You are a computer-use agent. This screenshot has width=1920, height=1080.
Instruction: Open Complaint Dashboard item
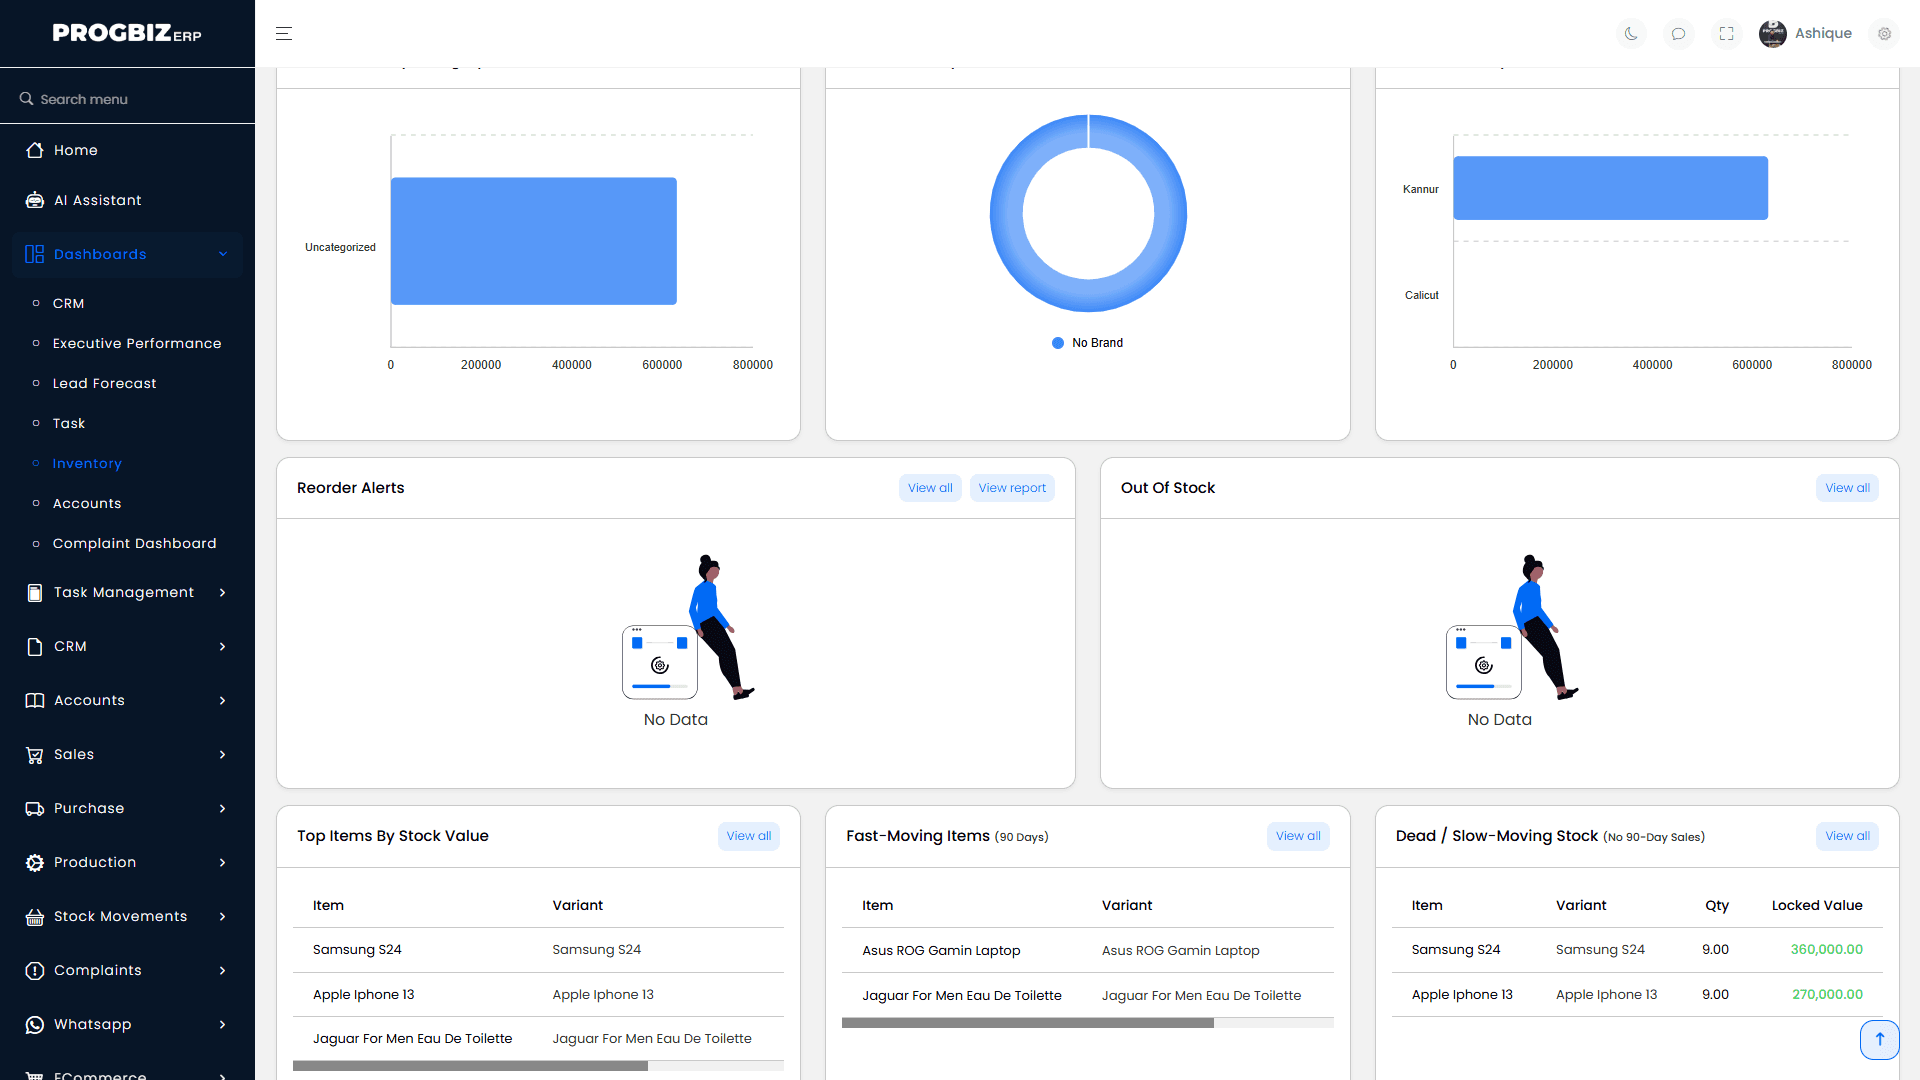pyautogui.click(x=134, y=543)
